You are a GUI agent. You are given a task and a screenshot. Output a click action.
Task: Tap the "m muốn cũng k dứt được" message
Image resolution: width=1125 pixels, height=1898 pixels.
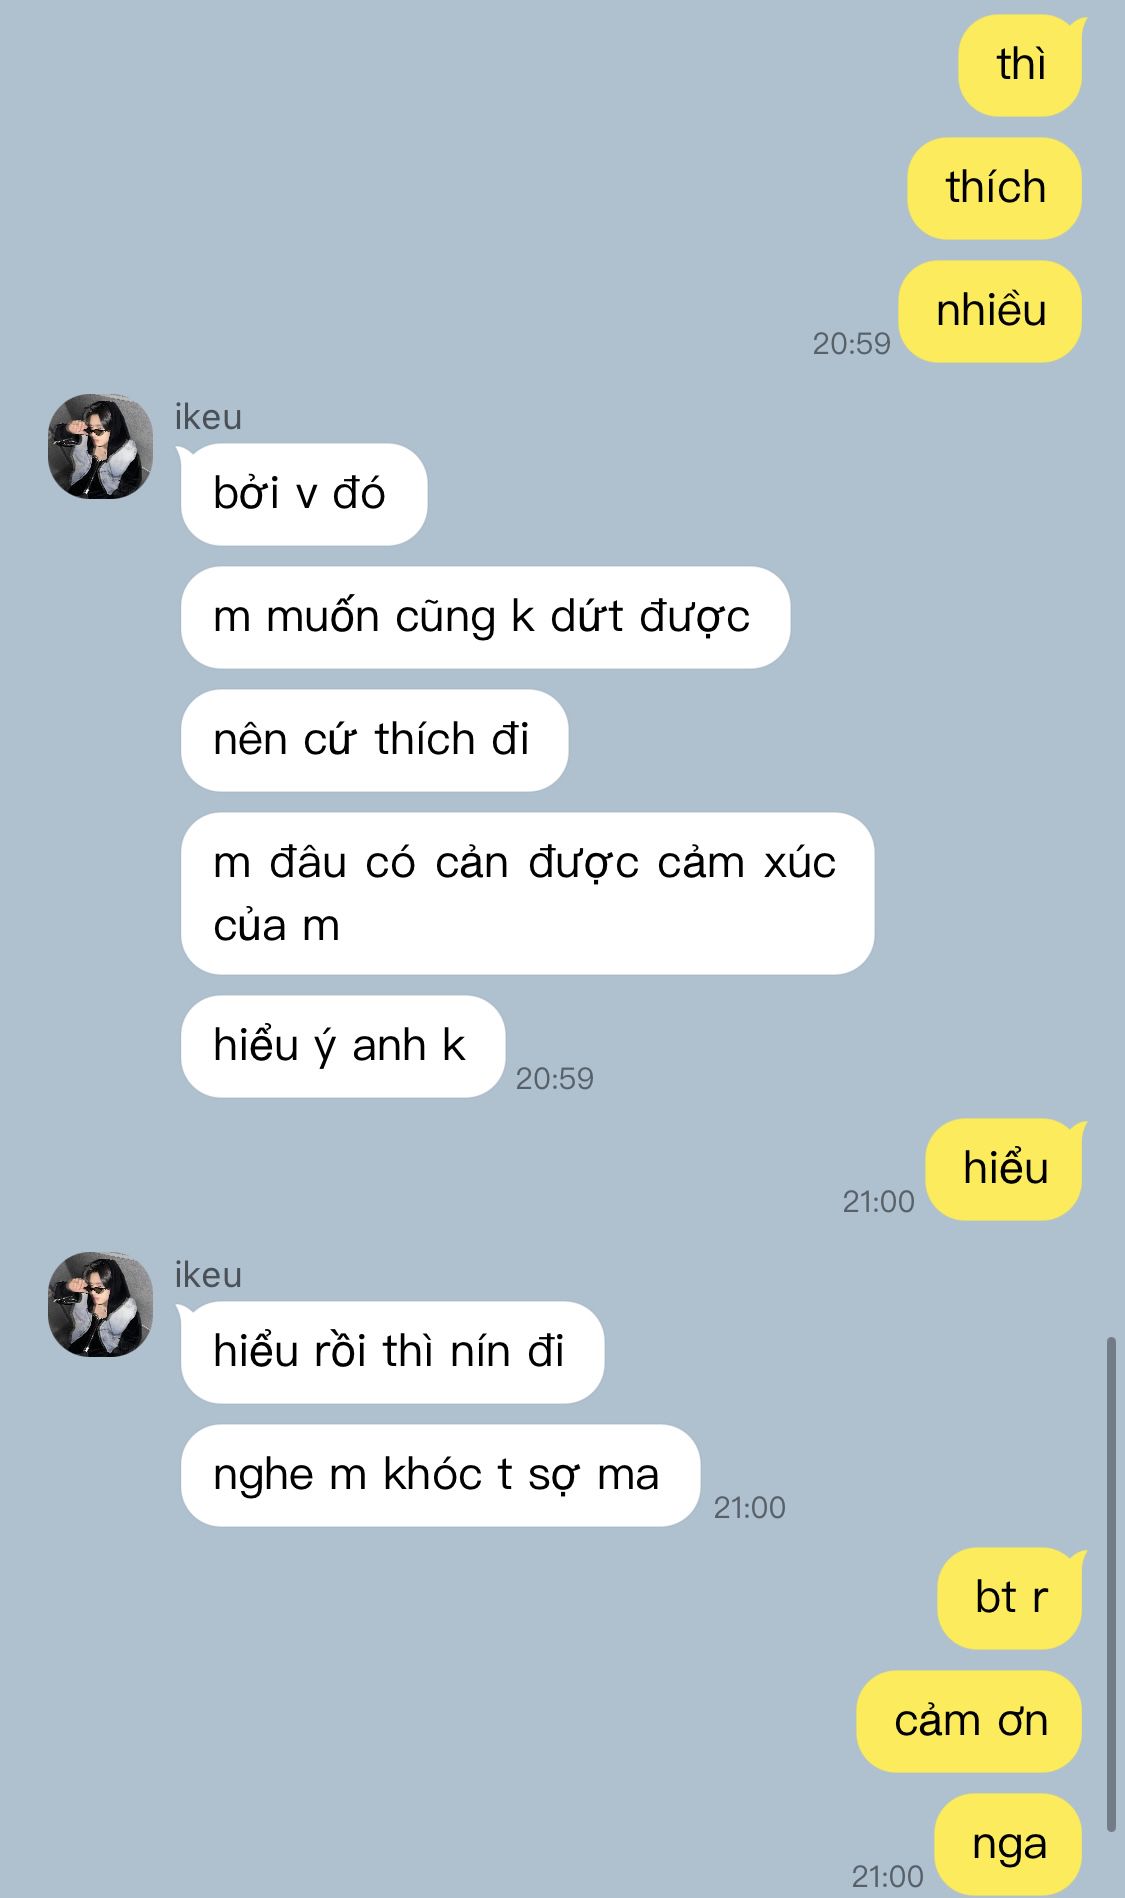485,617
